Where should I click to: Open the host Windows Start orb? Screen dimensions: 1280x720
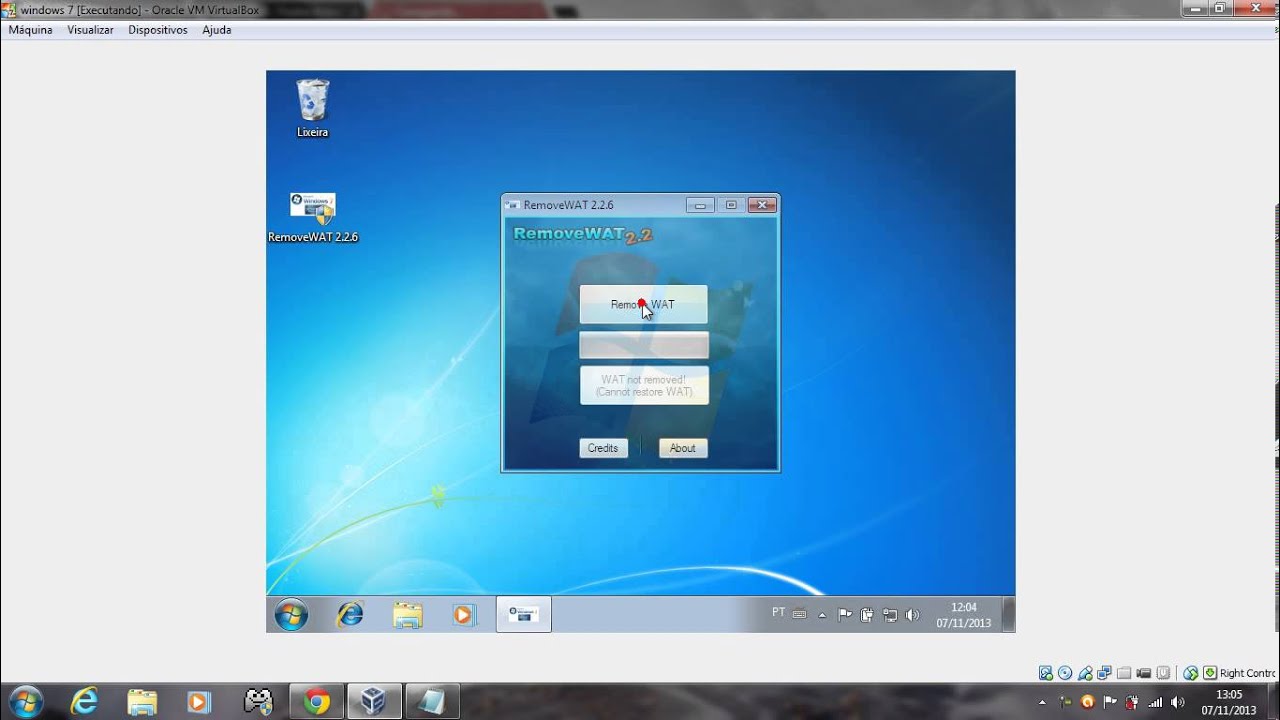point(25,702)
